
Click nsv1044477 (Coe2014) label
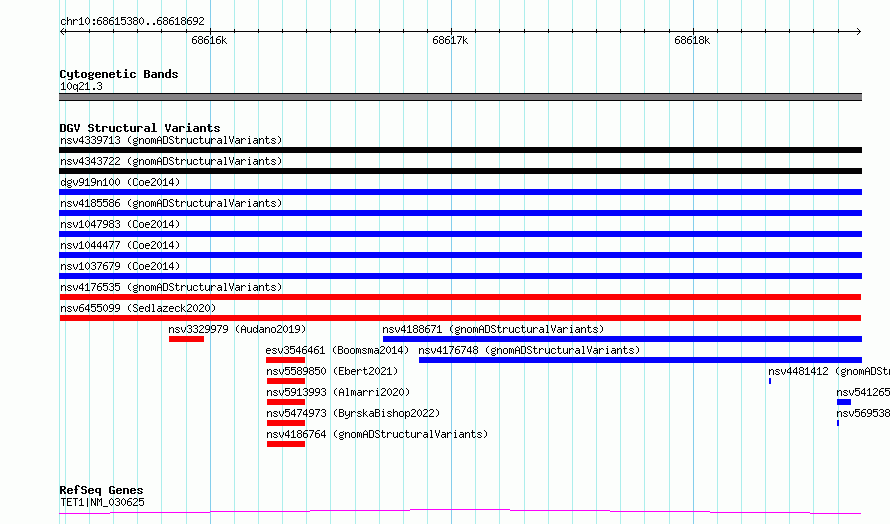coord(120,245)
